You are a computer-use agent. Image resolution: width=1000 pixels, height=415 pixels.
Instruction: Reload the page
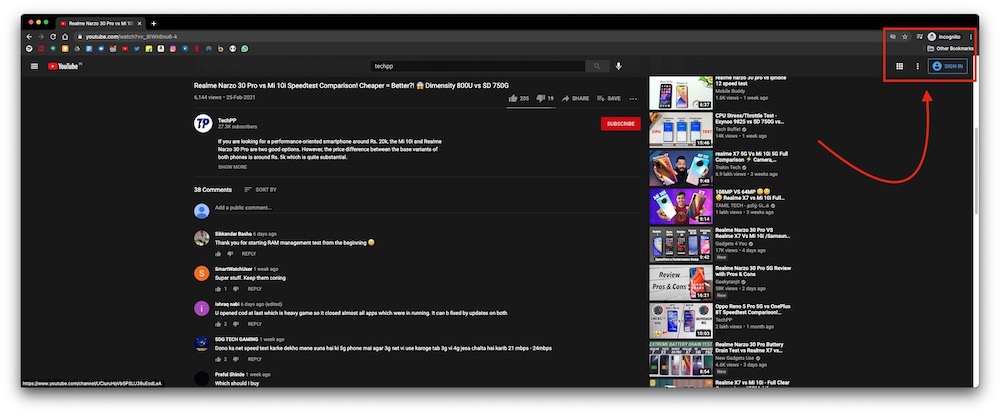[53, 37]
